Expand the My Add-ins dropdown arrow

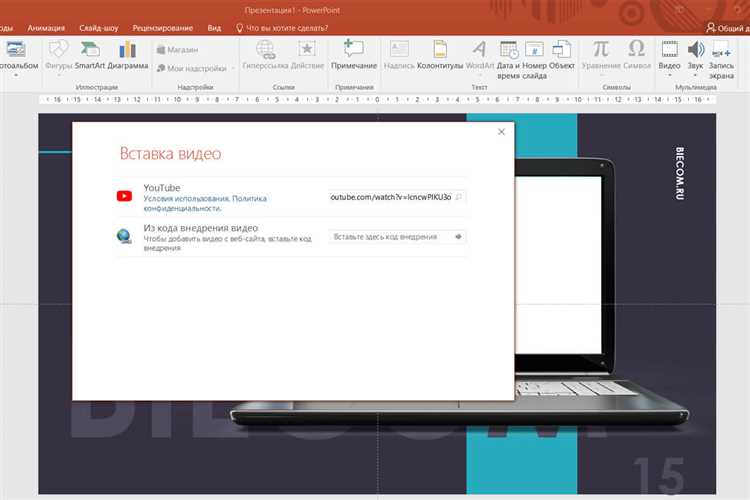pyautogui.click(x=233, y=68)
